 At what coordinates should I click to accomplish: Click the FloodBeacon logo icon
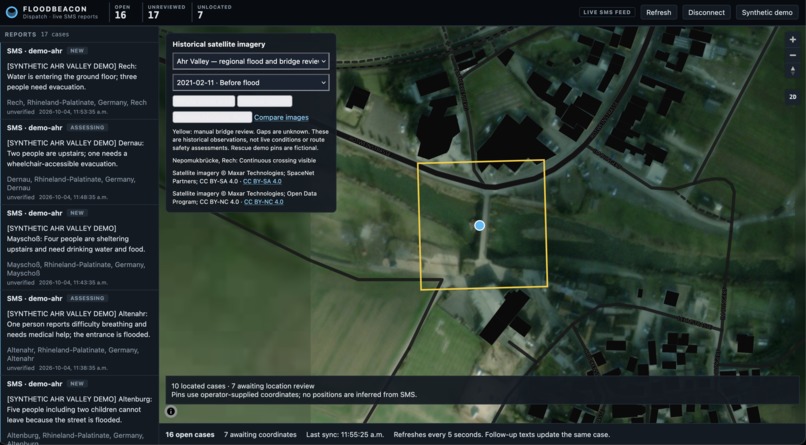(11, 12)
